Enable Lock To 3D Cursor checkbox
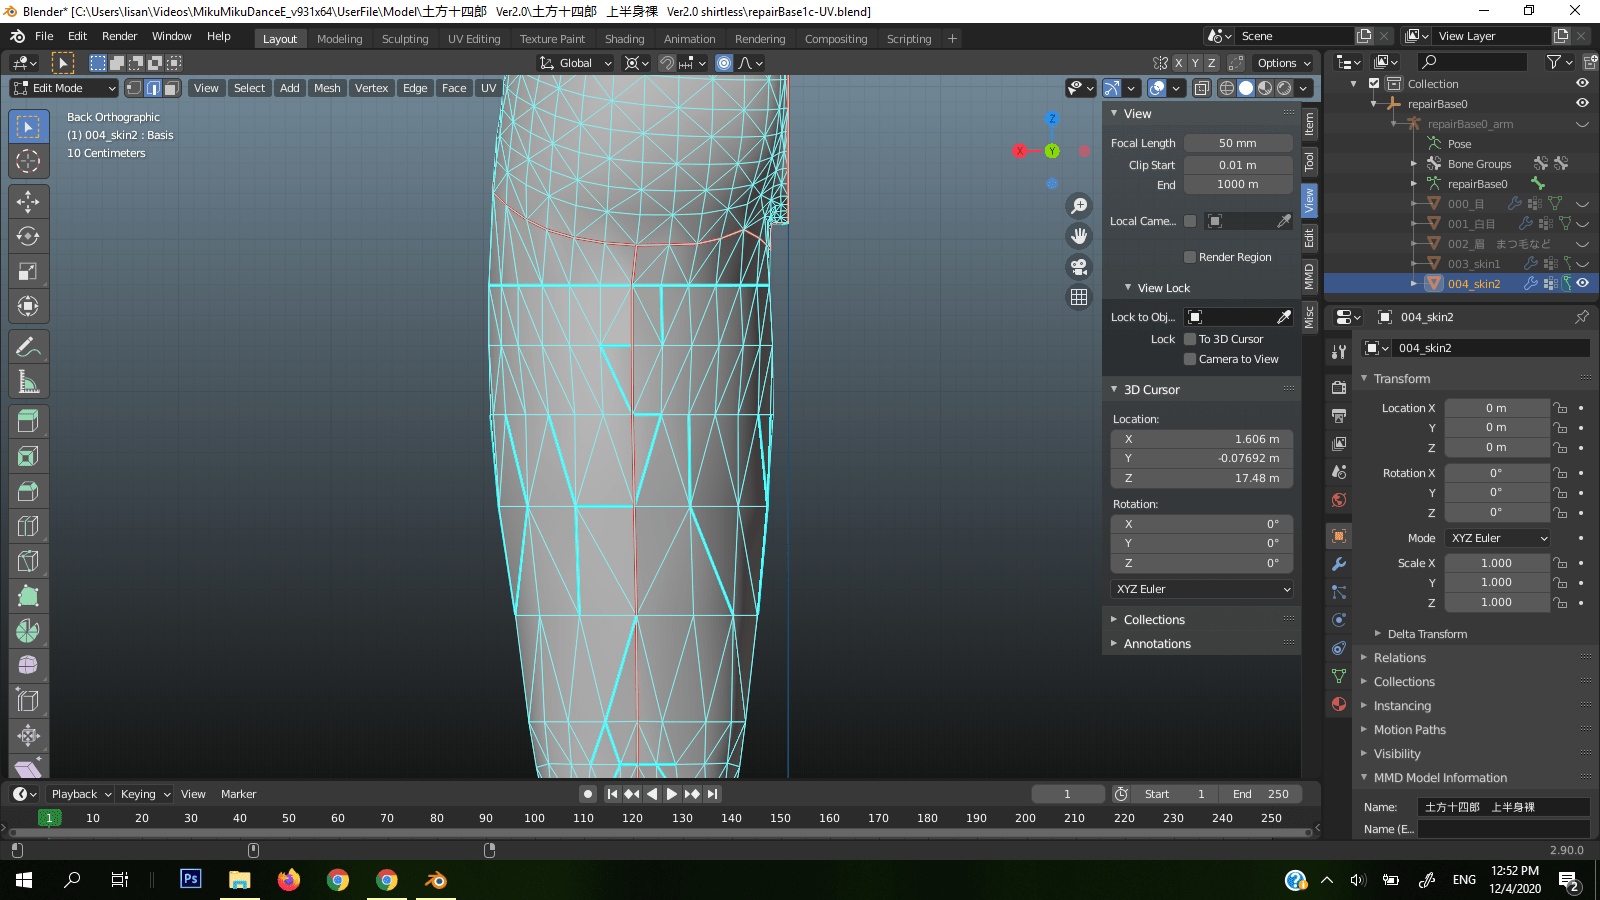 (x=1190, y=339)
